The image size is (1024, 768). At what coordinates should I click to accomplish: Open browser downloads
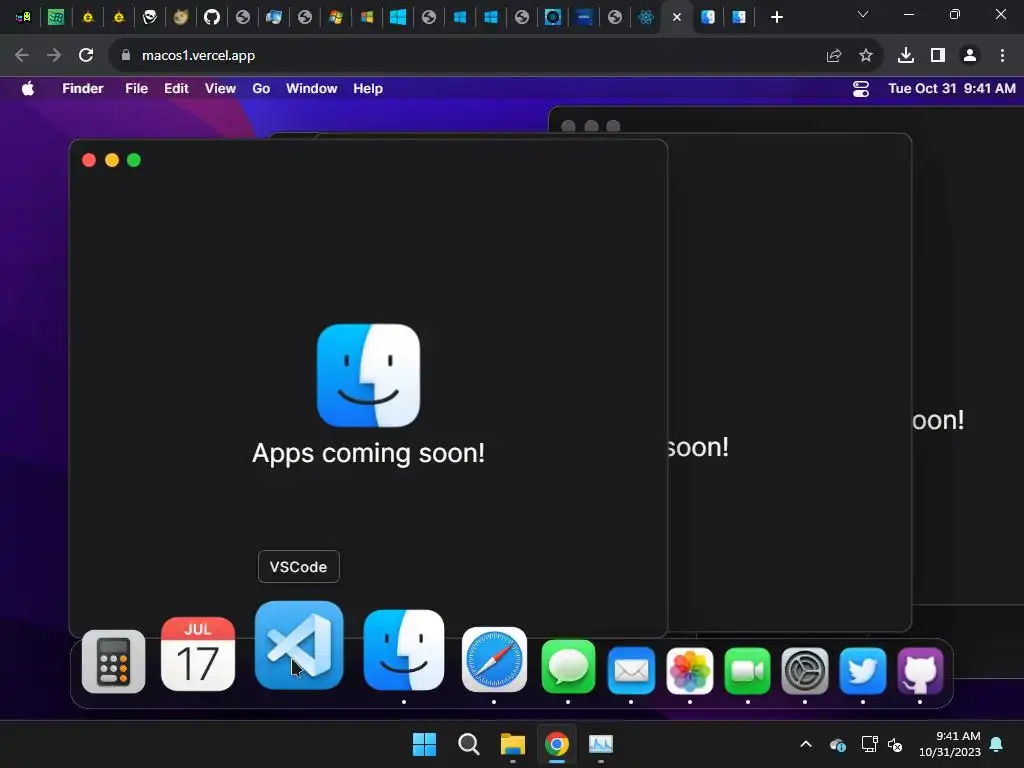[906, 56]
